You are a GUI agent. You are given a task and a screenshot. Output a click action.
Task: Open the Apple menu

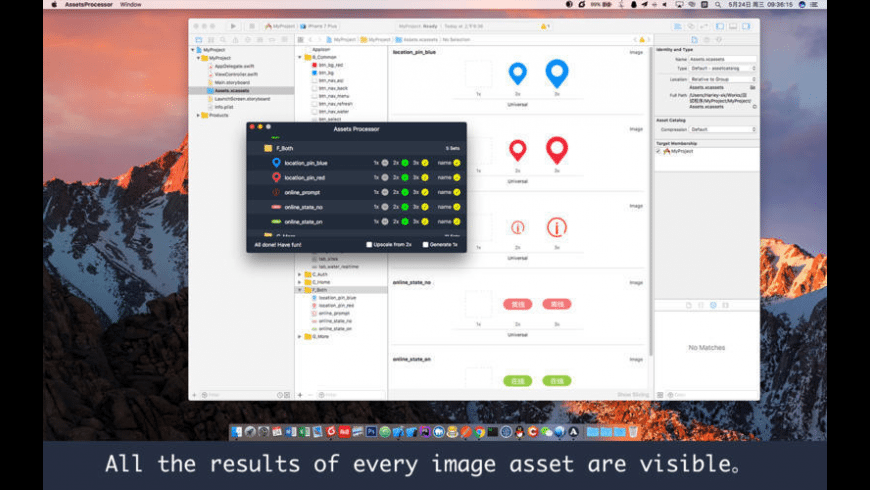click(54, 4)
